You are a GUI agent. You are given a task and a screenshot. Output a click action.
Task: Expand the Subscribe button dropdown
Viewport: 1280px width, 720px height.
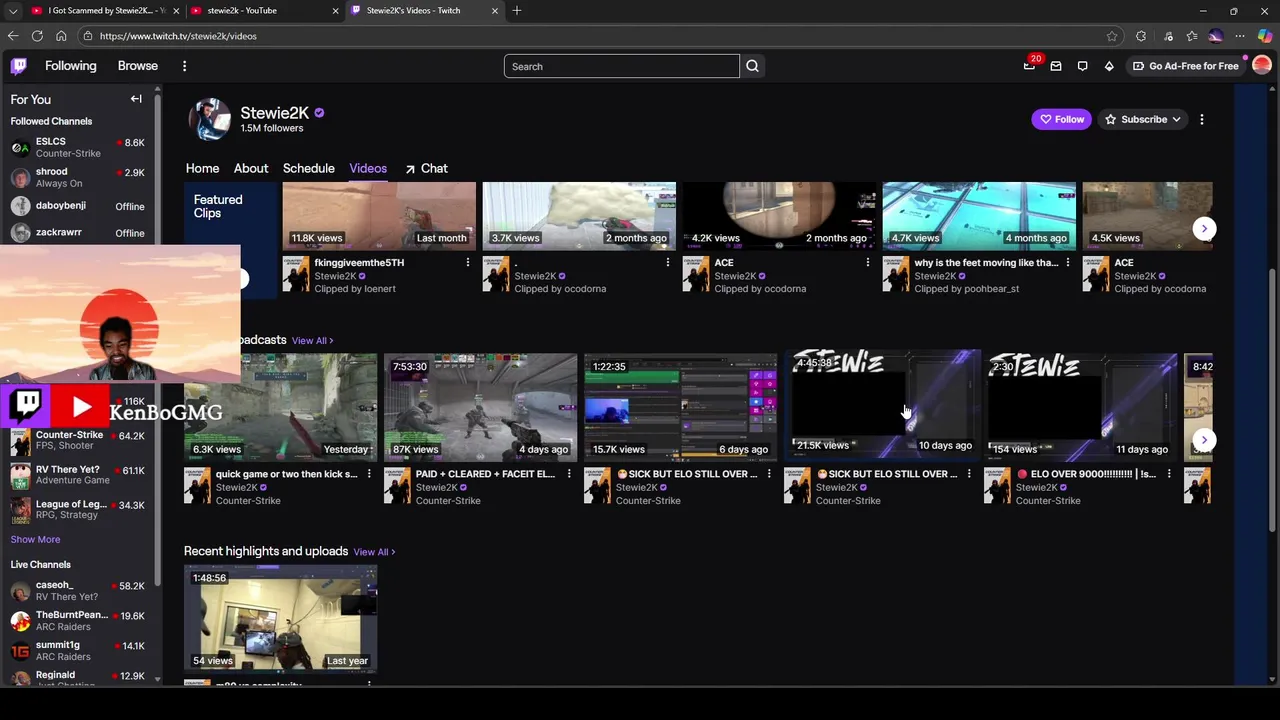point(1176,120)
